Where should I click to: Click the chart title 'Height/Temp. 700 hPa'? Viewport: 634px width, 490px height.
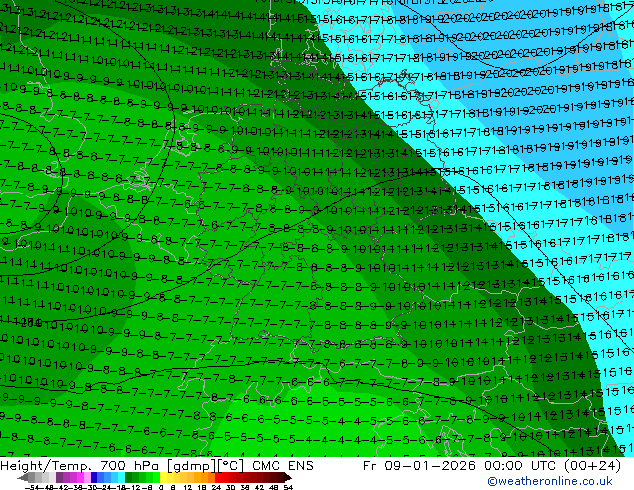click(78, 466)
